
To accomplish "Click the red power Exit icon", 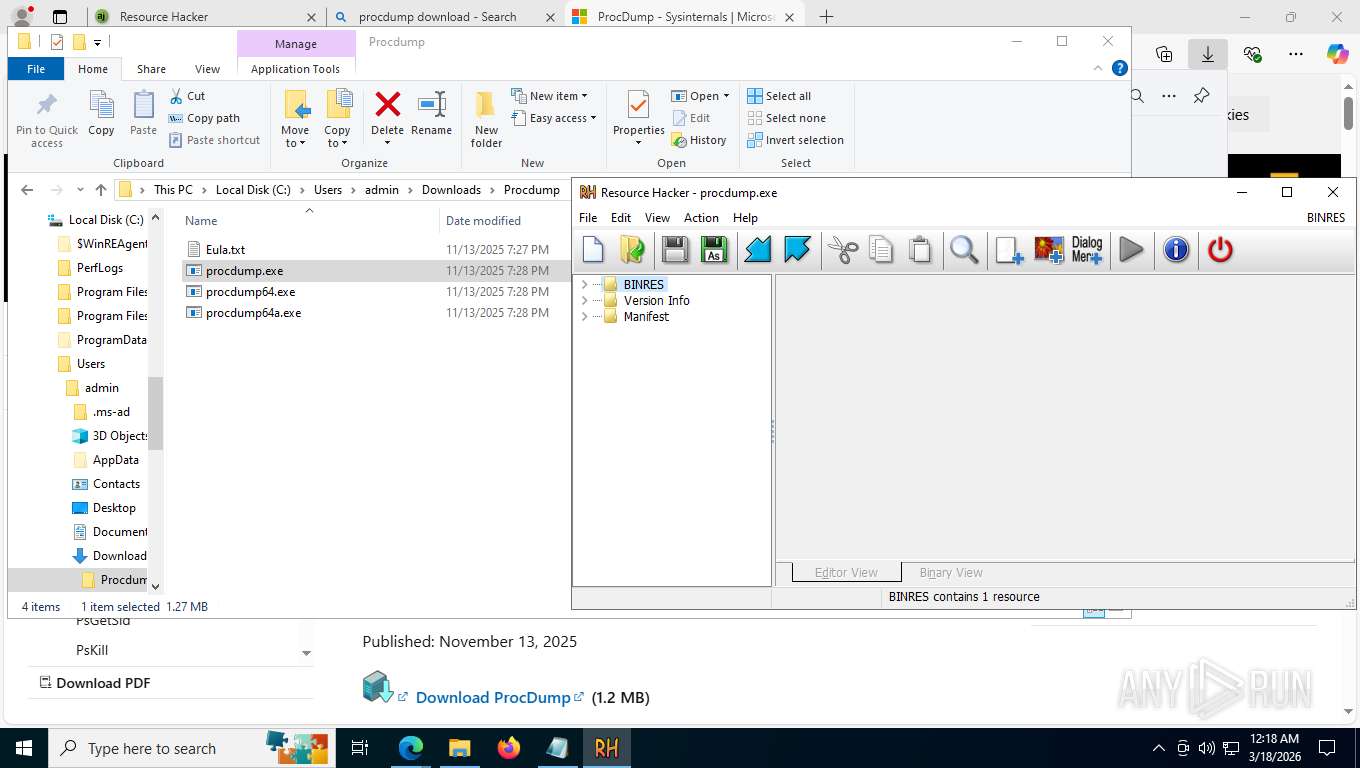I will coord(1220,250).
